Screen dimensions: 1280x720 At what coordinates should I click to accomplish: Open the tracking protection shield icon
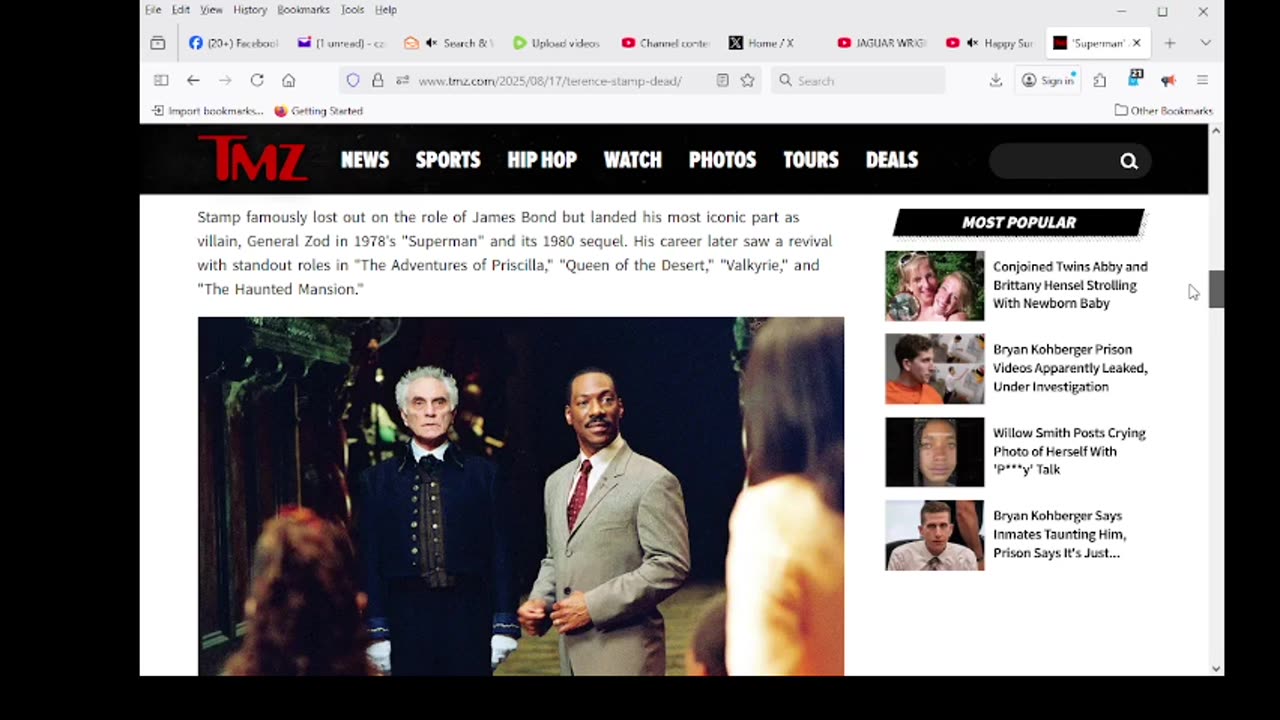tap(352, 81)
